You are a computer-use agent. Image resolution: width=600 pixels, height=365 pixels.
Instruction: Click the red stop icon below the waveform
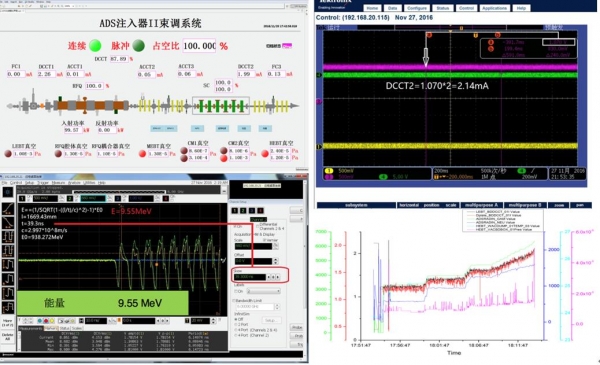click(46, 321)
